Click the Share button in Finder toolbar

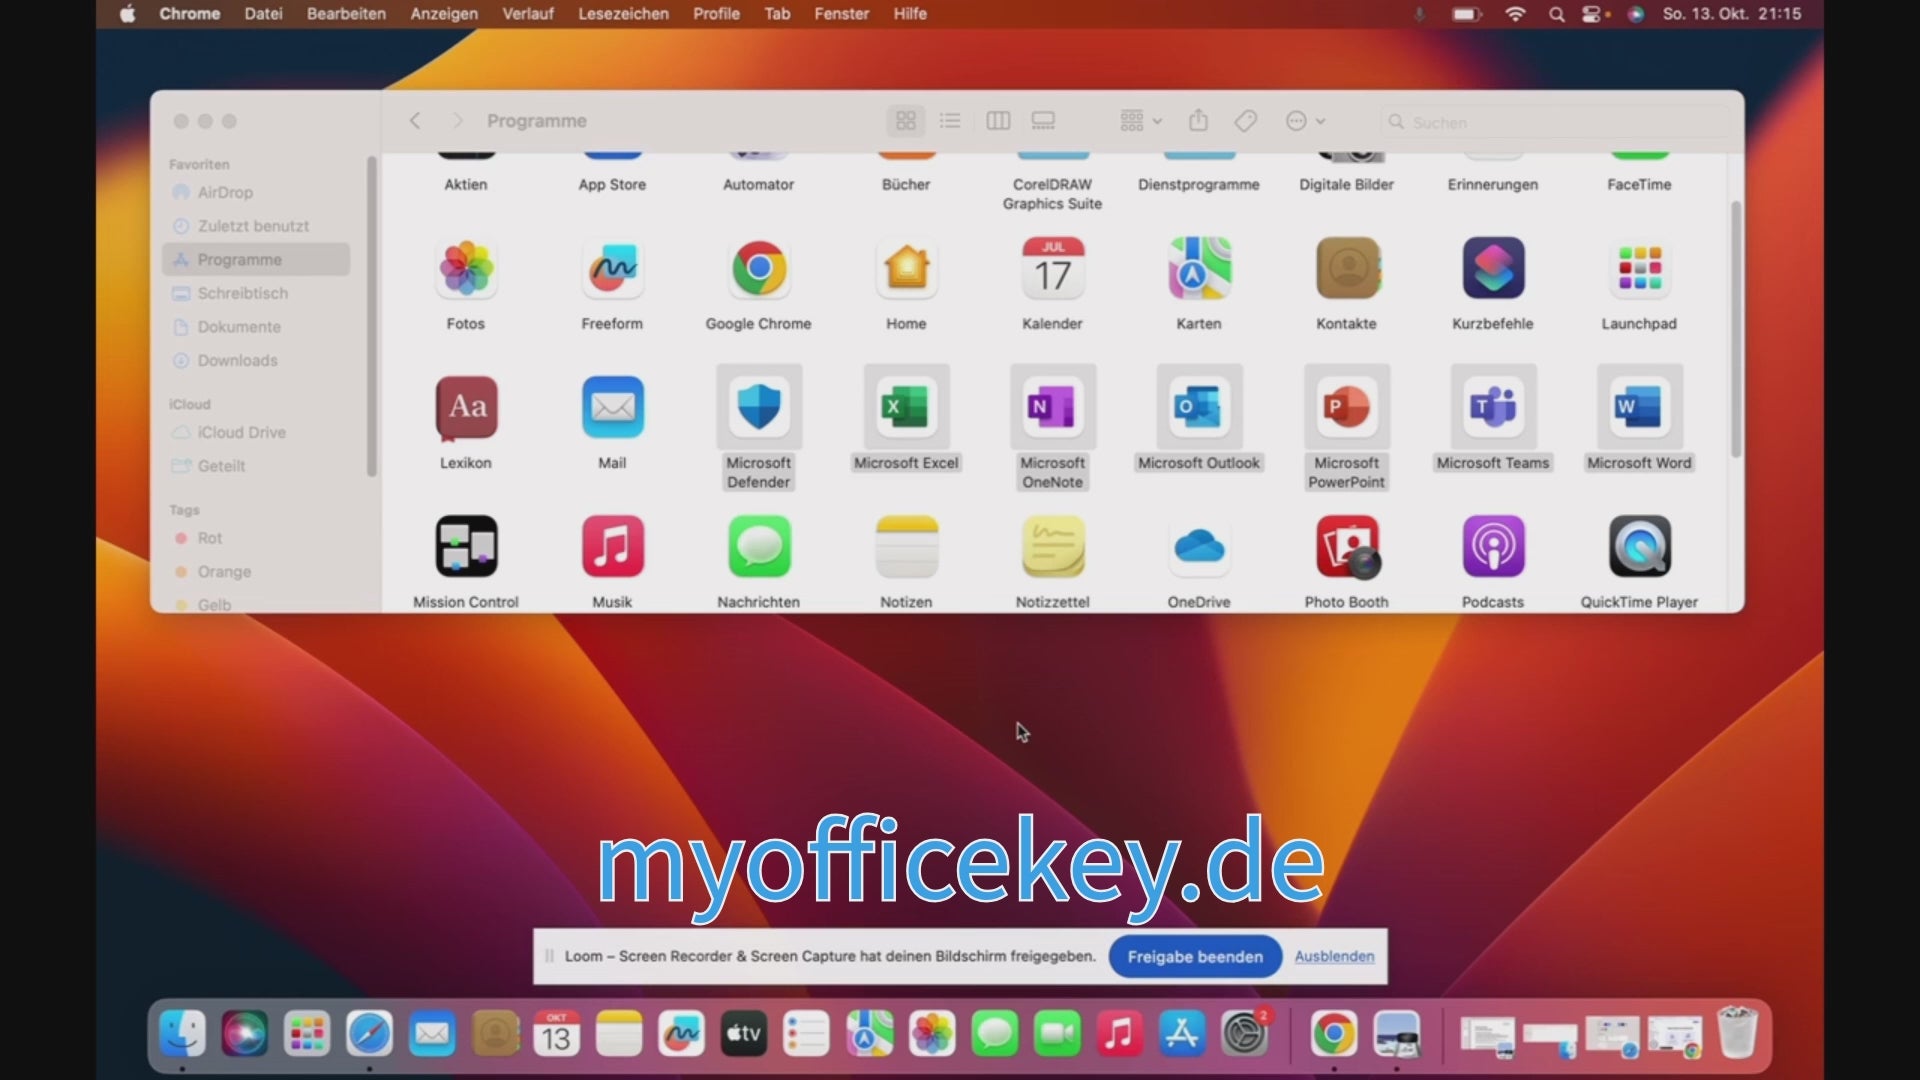(1198, 121)
